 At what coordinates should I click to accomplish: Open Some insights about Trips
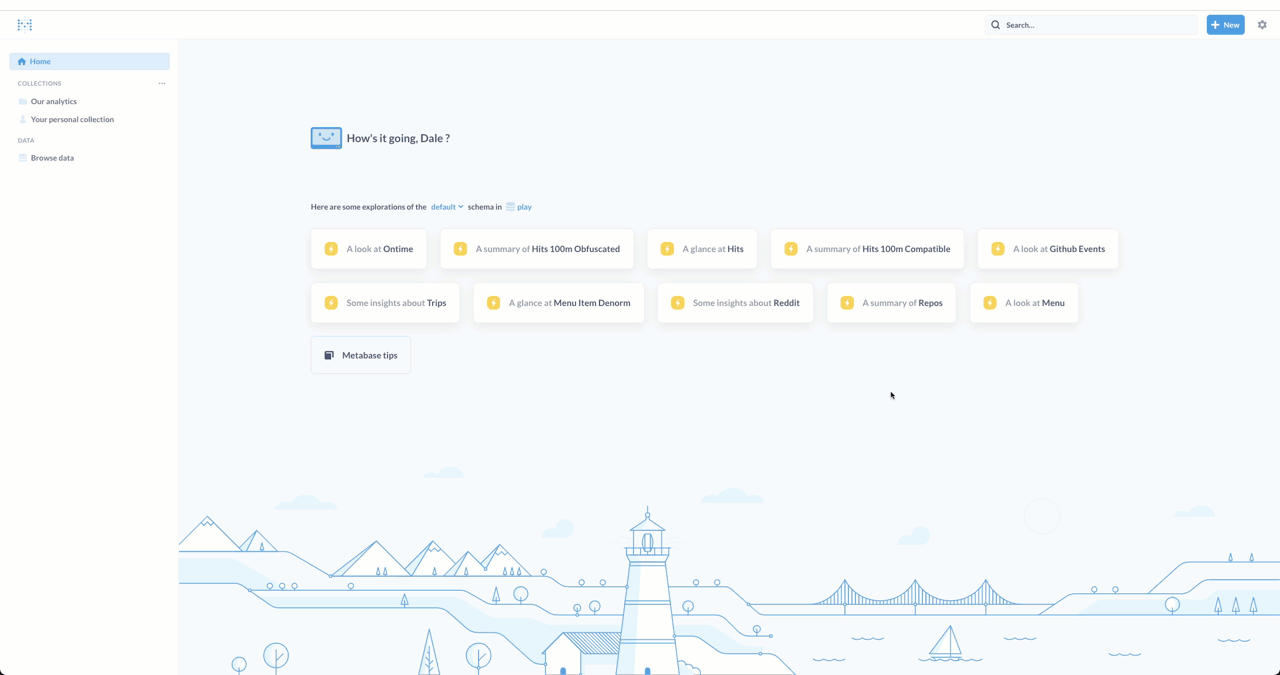(385, 303)
